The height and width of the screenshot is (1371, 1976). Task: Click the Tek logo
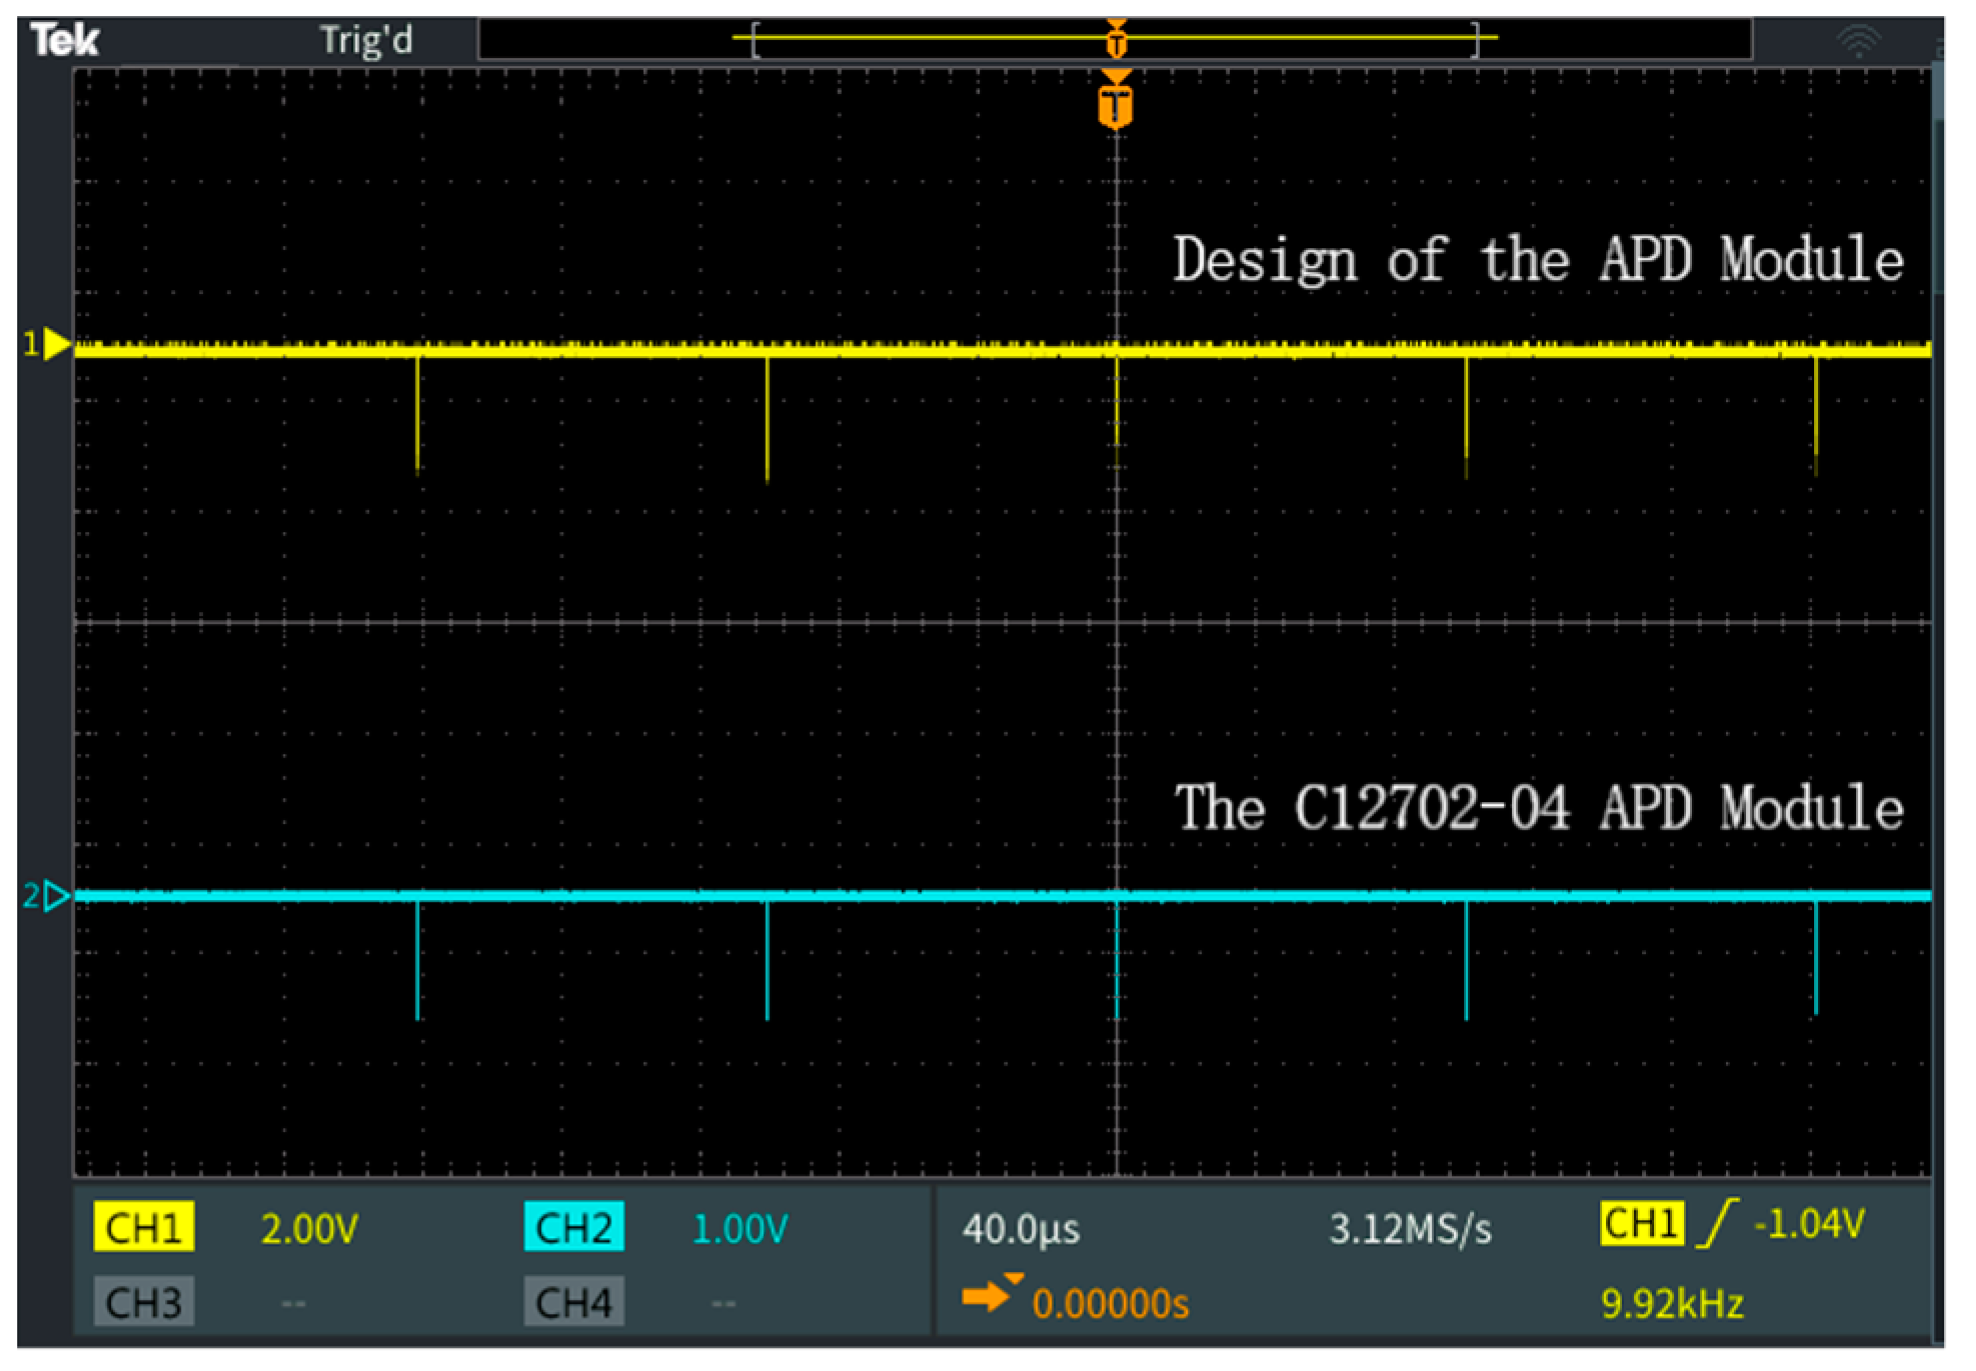(65, 37)
